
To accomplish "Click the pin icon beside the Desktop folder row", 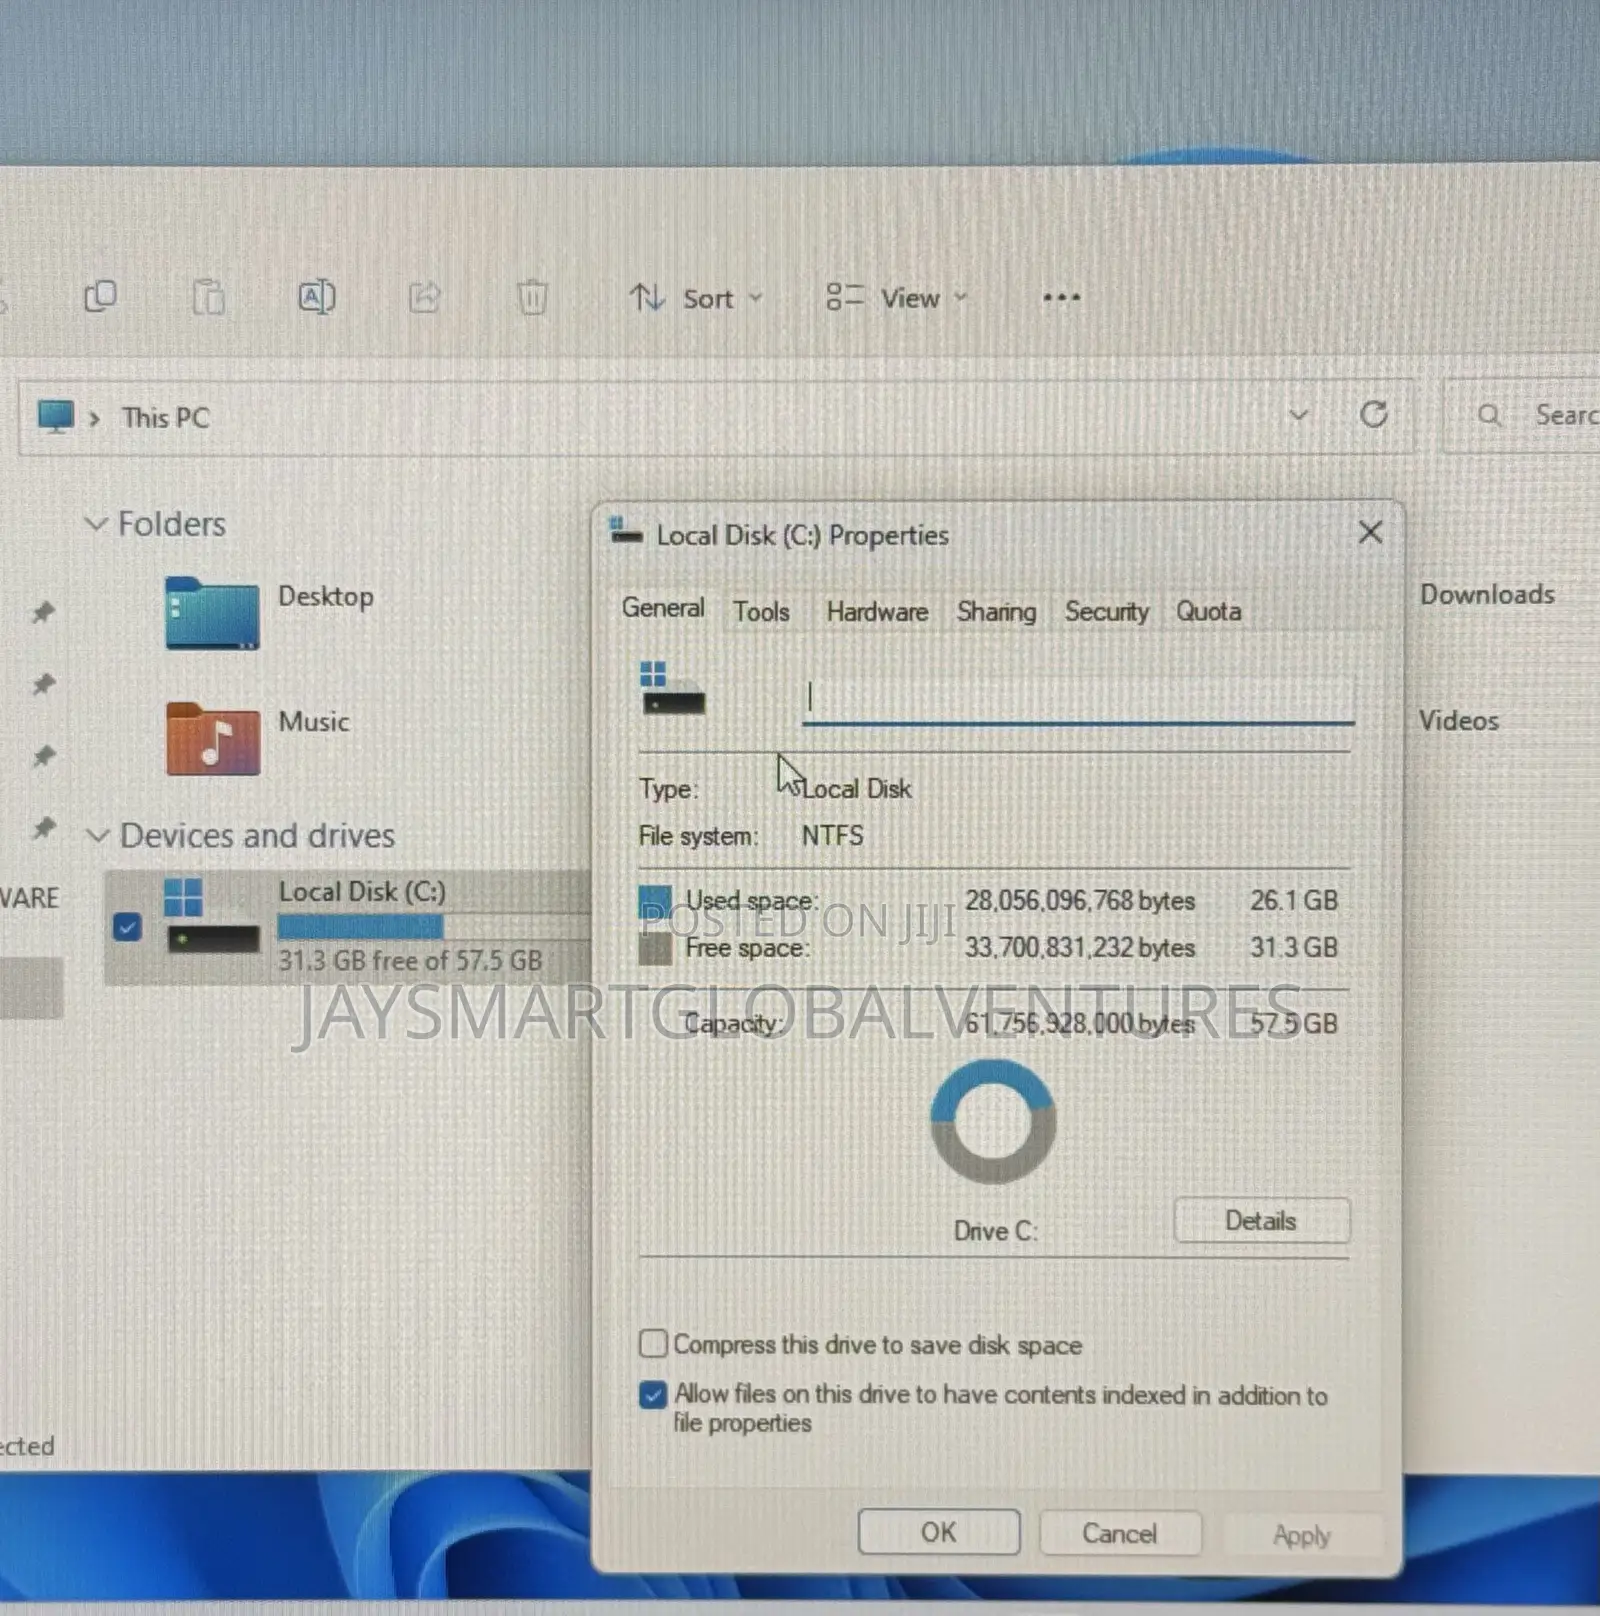I will click(x=43, y=612).
